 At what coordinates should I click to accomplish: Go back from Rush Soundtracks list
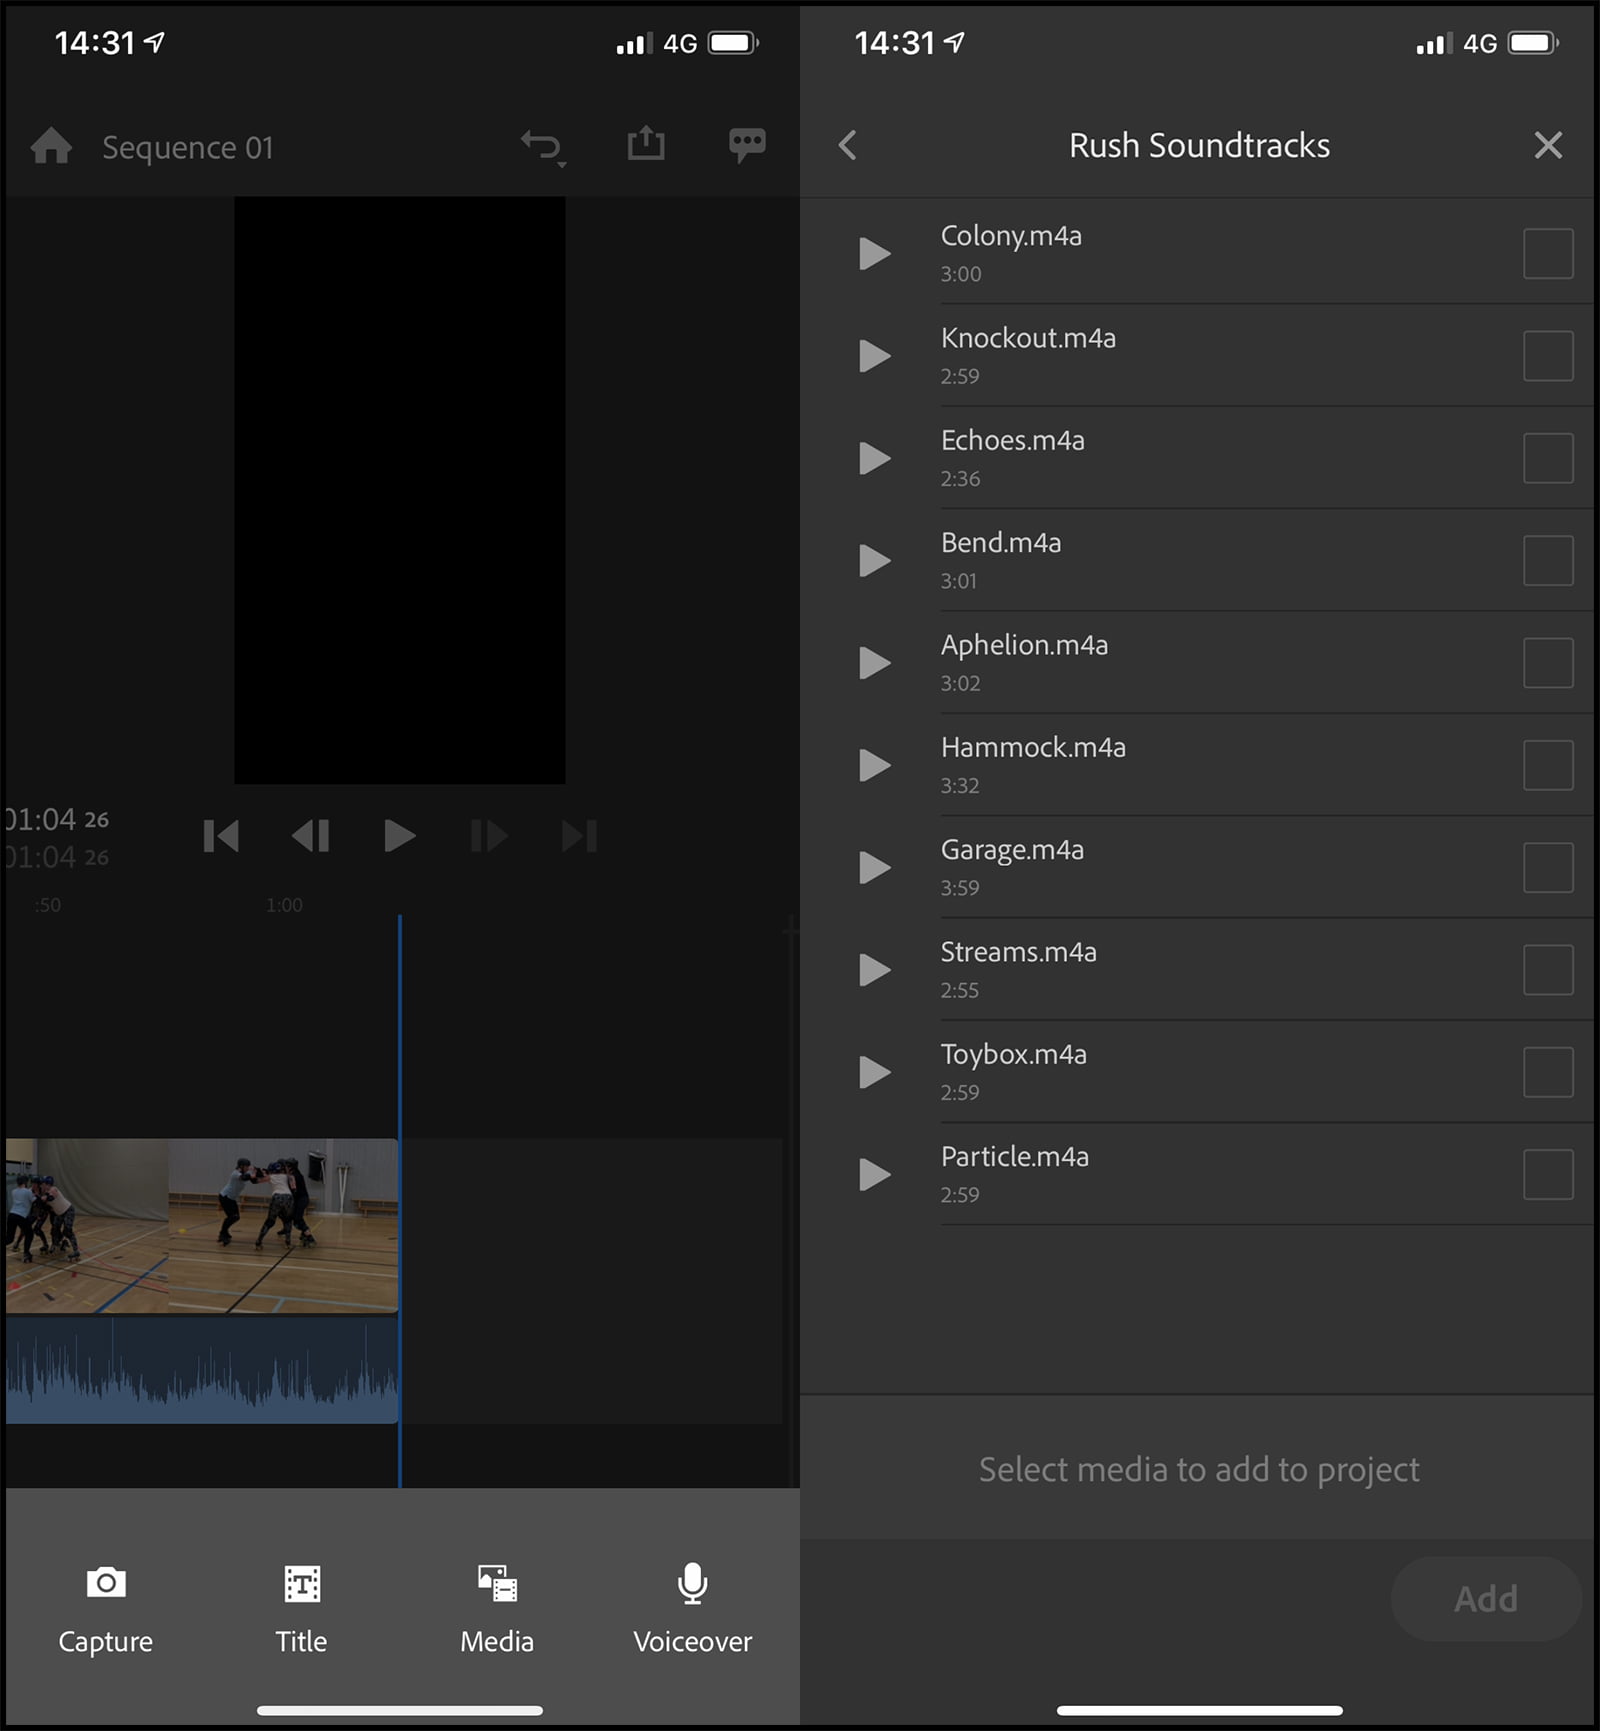(x=848, y=145)
